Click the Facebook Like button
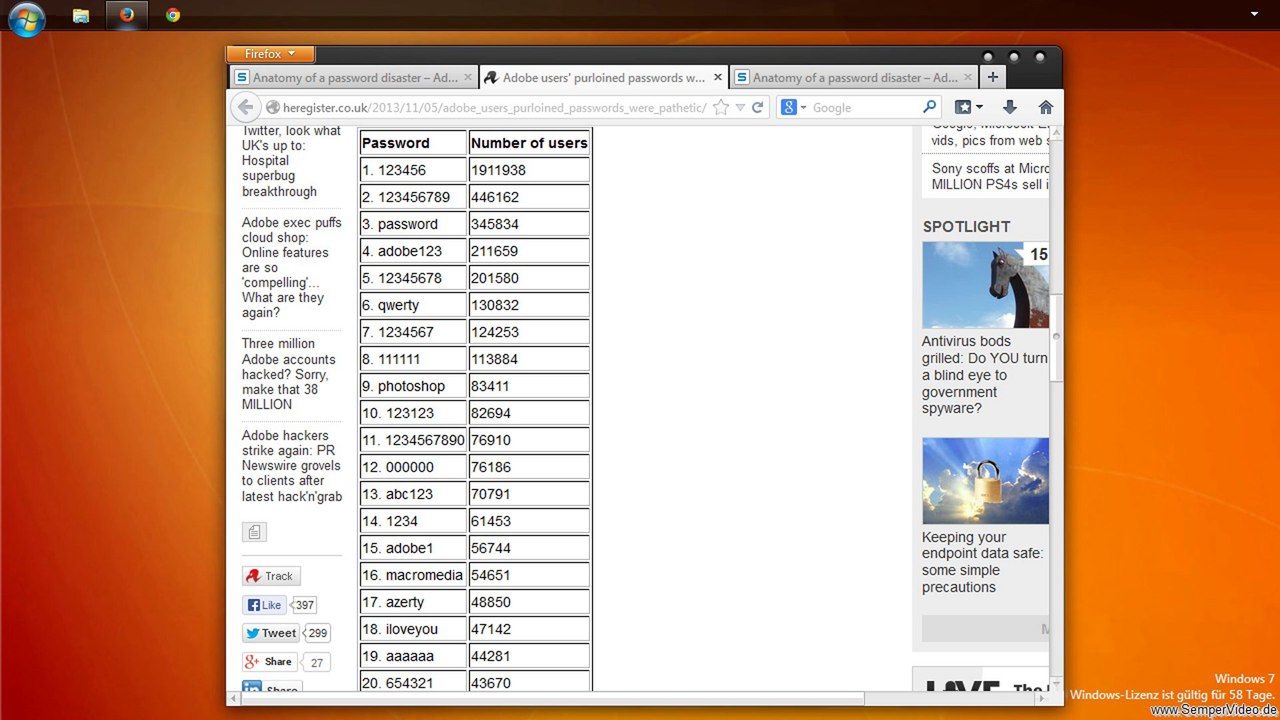The image size is (1280, 720). pos(265,605)
